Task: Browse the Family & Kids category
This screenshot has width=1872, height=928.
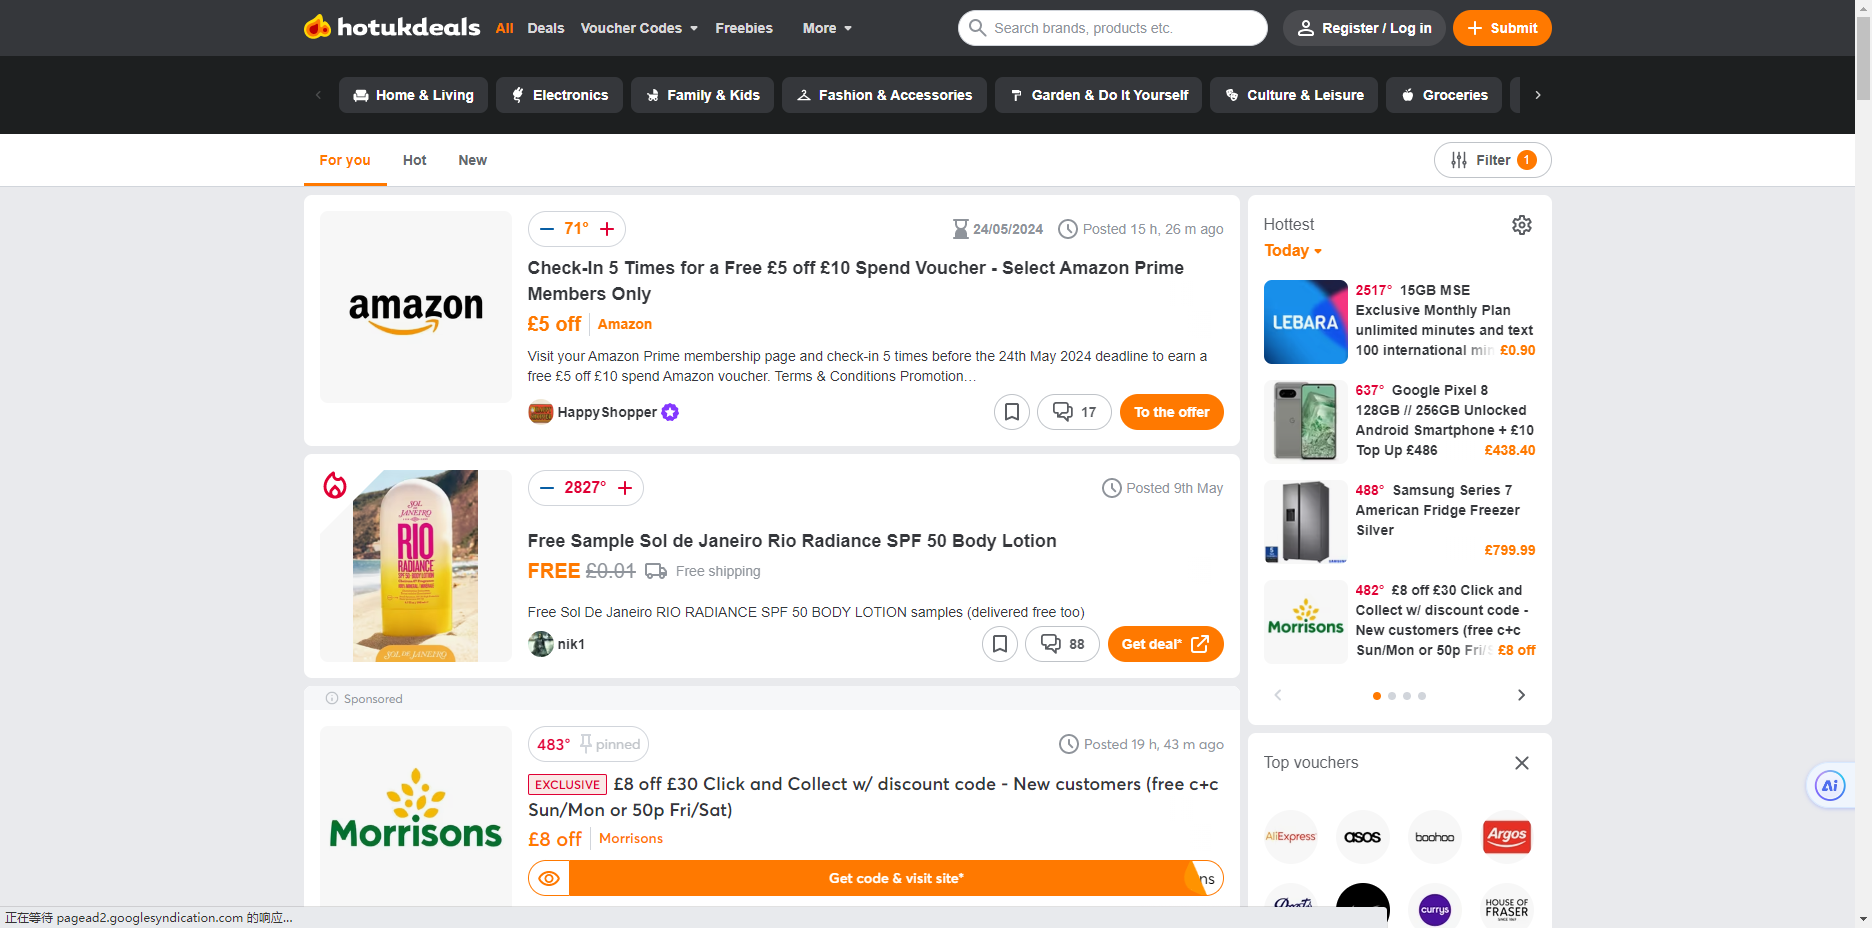Action: click(702, 95)
